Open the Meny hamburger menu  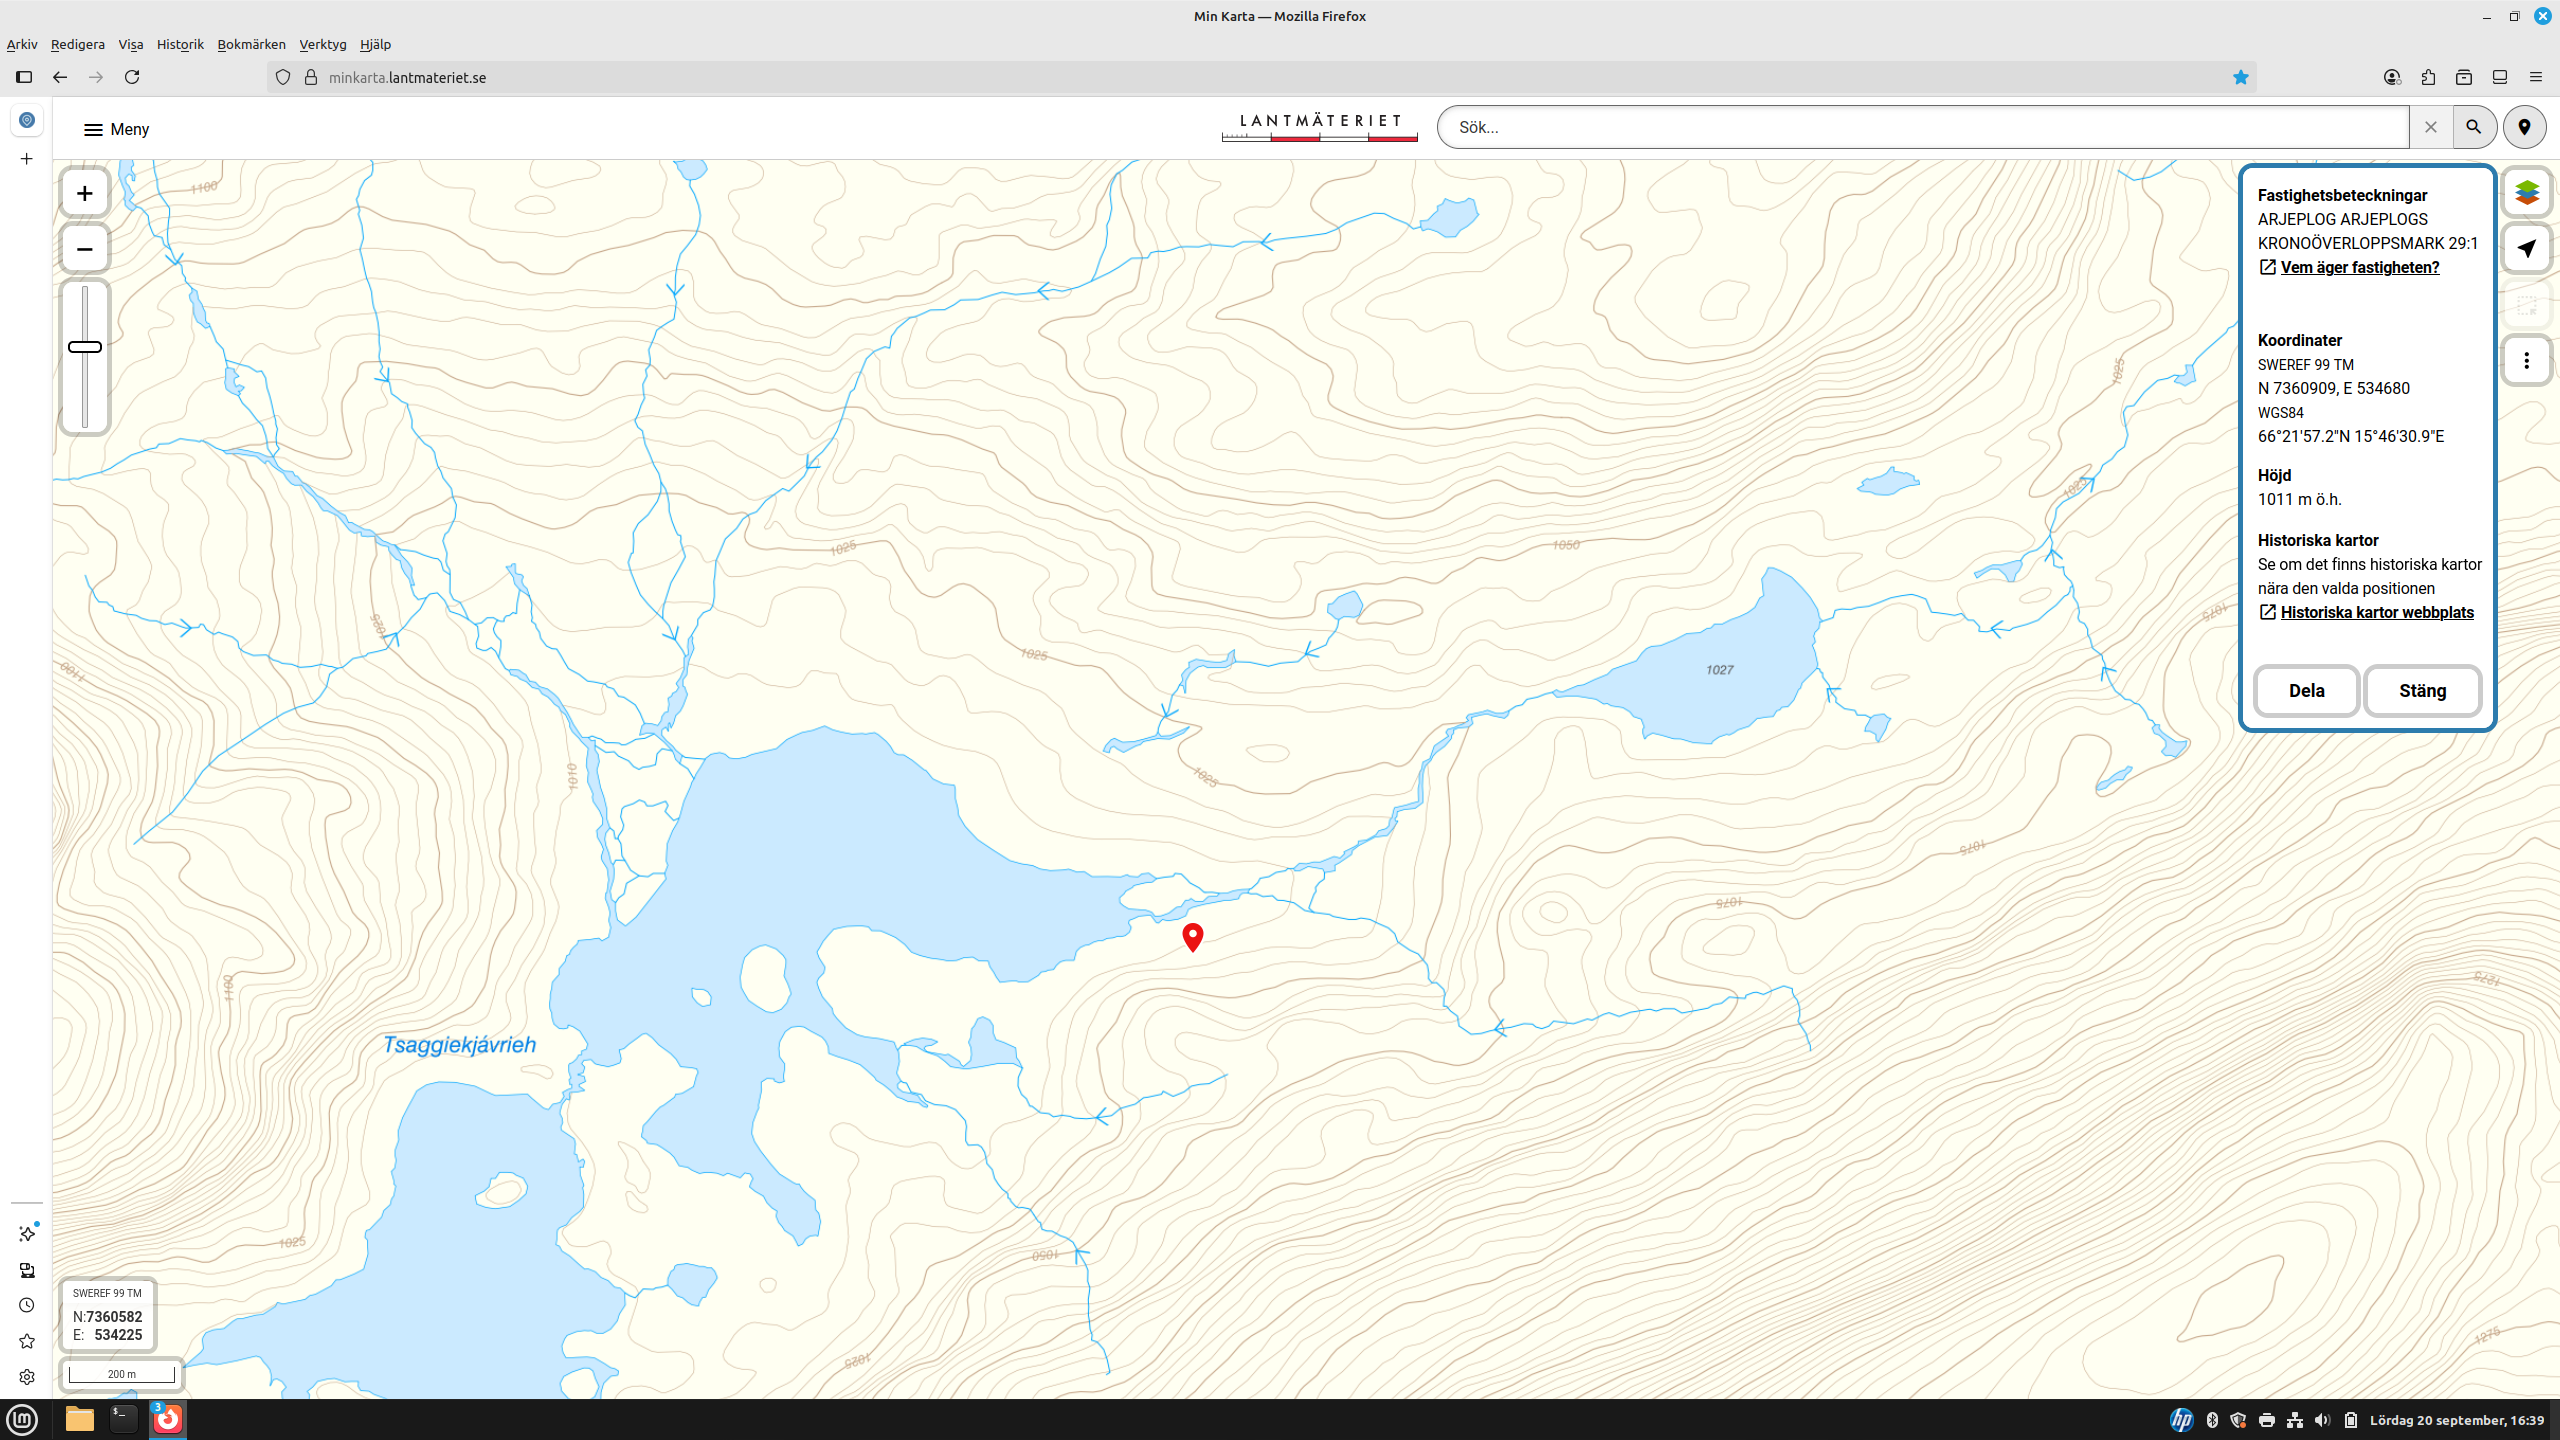tap(116, 130)
